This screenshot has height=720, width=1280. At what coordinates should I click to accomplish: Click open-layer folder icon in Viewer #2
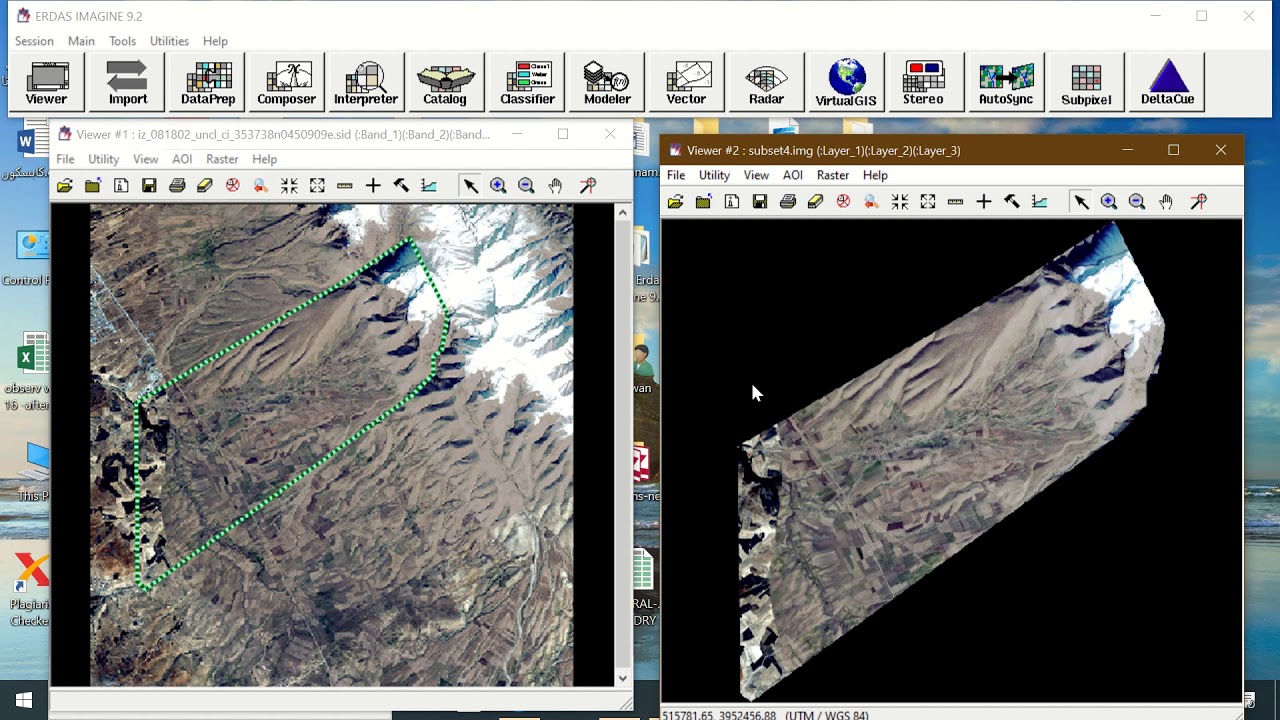[x=676, y=201]
